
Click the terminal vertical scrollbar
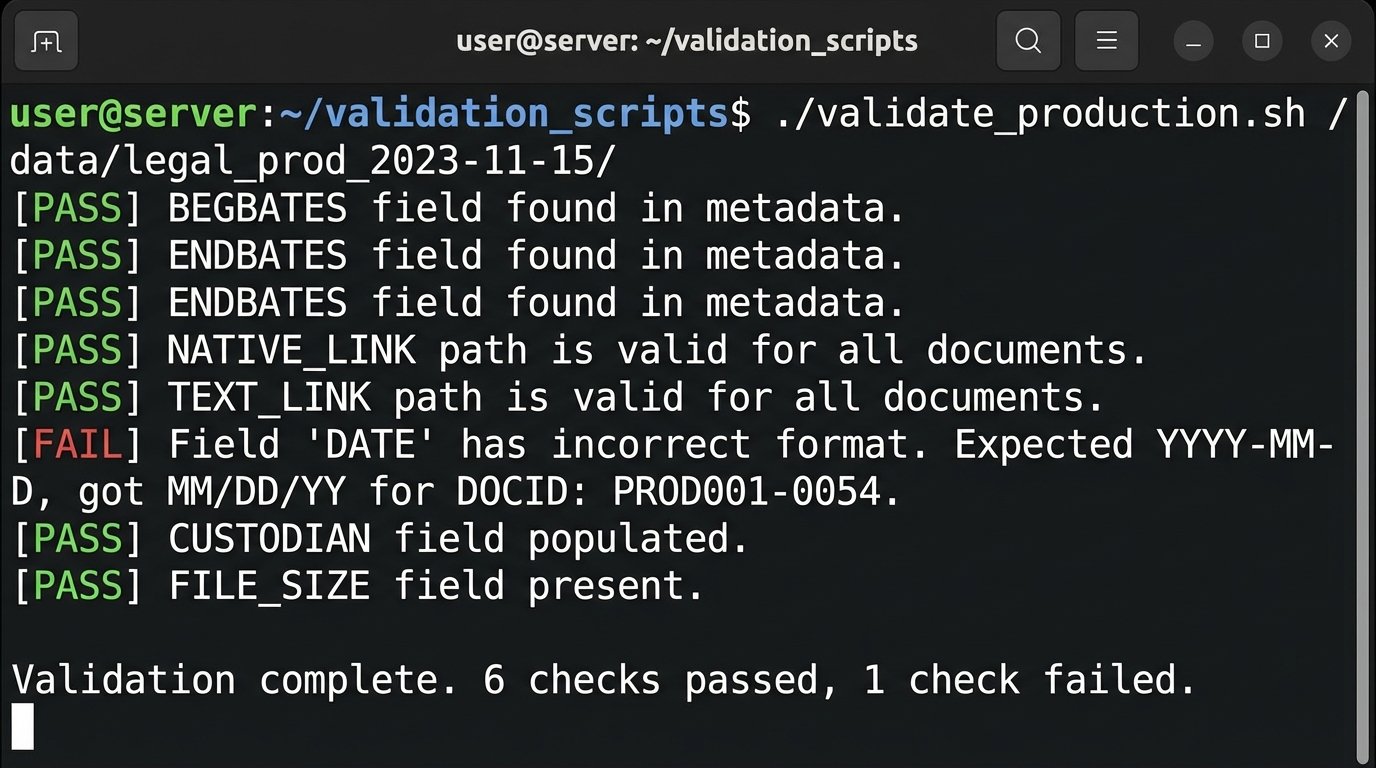[x=1361, y=420]
